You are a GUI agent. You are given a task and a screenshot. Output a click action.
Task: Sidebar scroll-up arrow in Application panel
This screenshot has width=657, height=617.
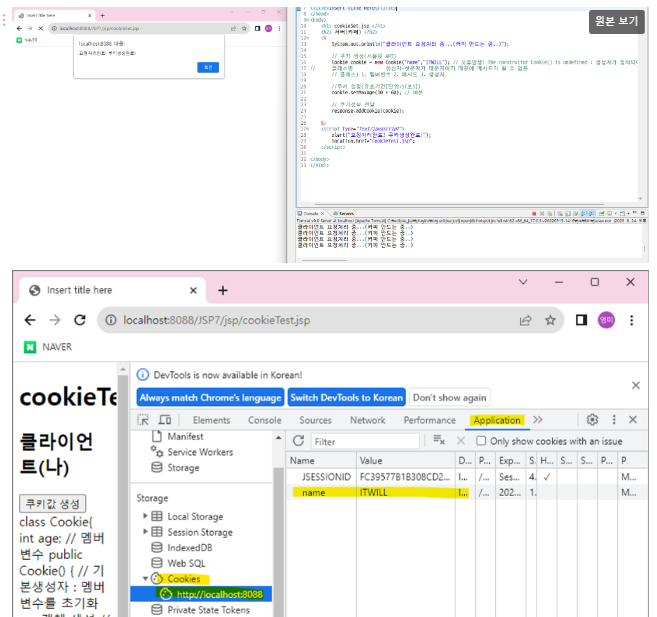point(279,437)
